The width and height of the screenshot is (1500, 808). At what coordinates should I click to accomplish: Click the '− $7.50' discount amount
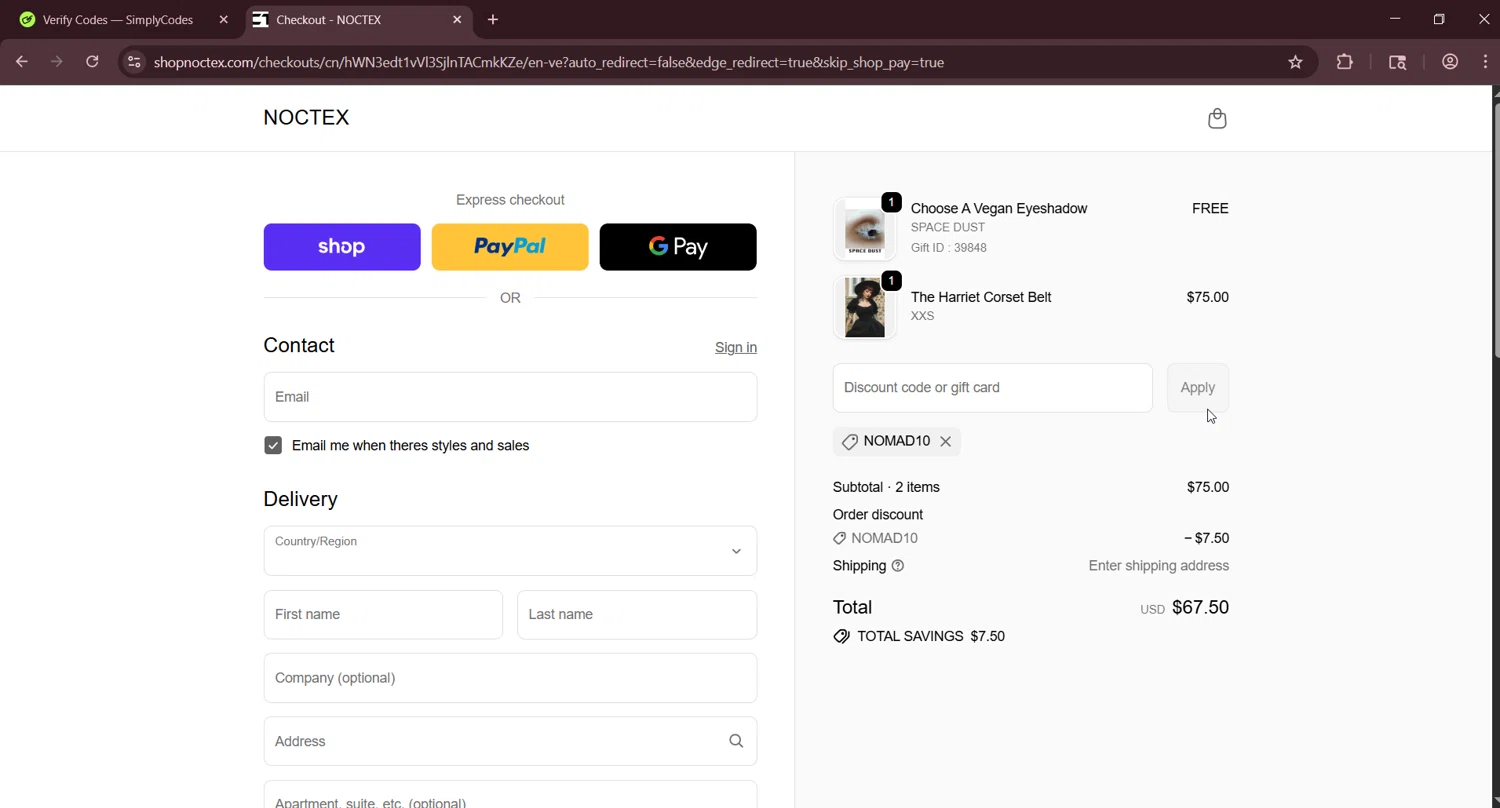[x=1206, y=538]
